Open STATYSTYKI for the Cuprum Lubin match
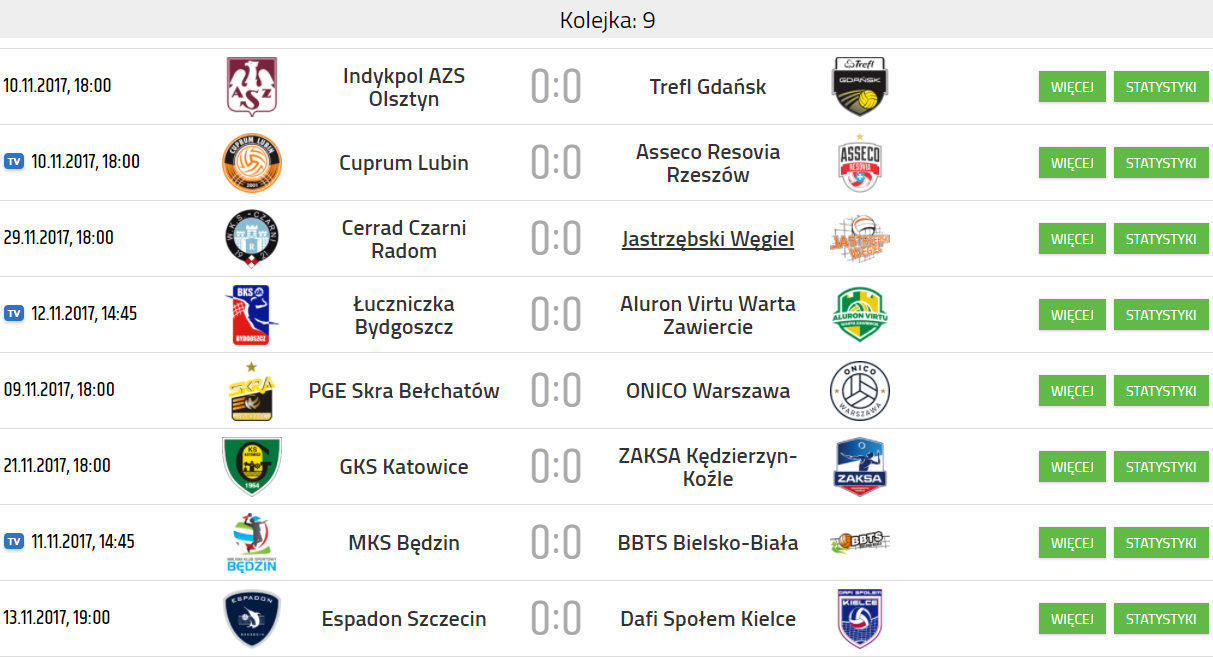This screenshot has width=1213, height=657. pyautogui.click(x=1161, y=163)
